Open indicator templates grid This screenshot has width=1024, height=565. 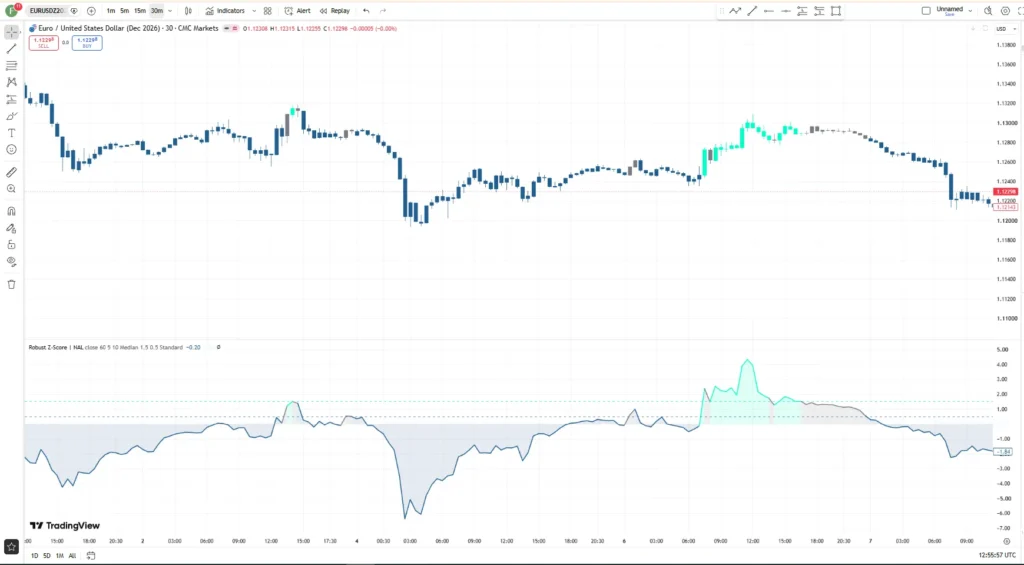[268, 10]
